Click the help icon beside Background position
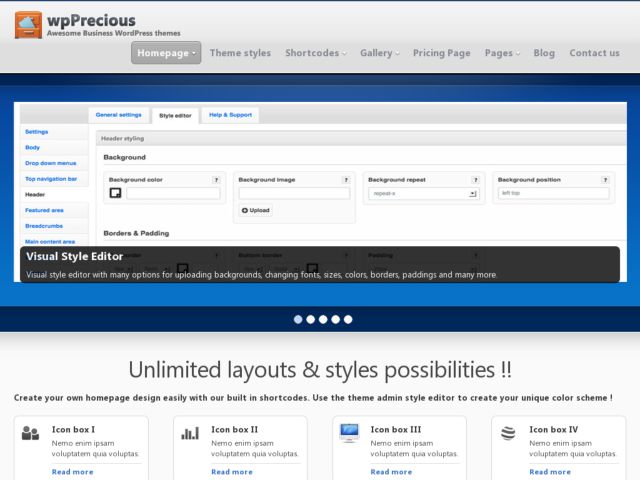The image size is (640, 480). click(x=605, y=180)
